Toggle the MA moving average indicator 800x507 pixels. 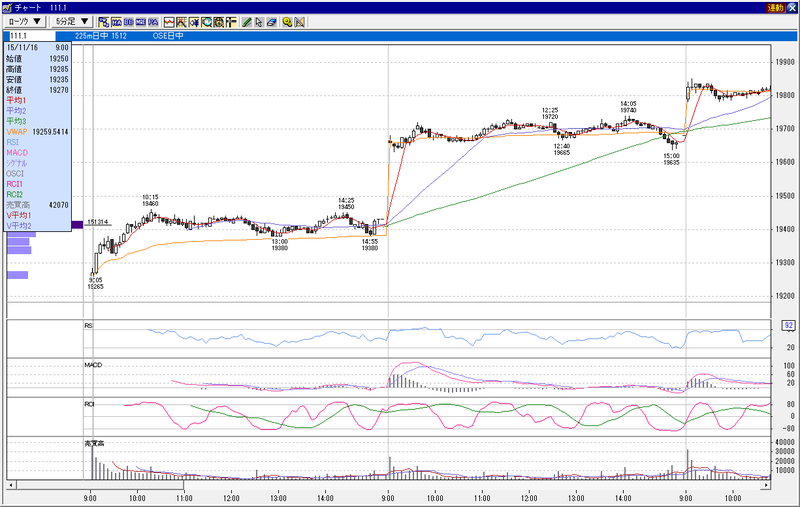[x=116, y=22]
